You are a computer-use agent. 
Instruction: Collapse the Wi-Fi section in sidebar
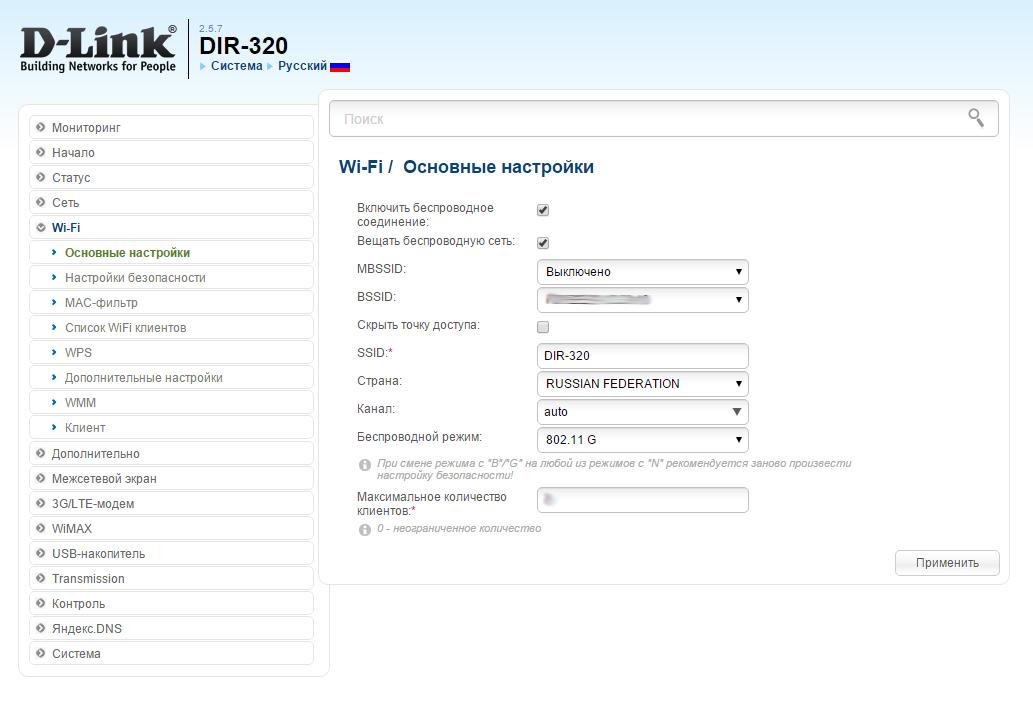[x=66, y=228]
